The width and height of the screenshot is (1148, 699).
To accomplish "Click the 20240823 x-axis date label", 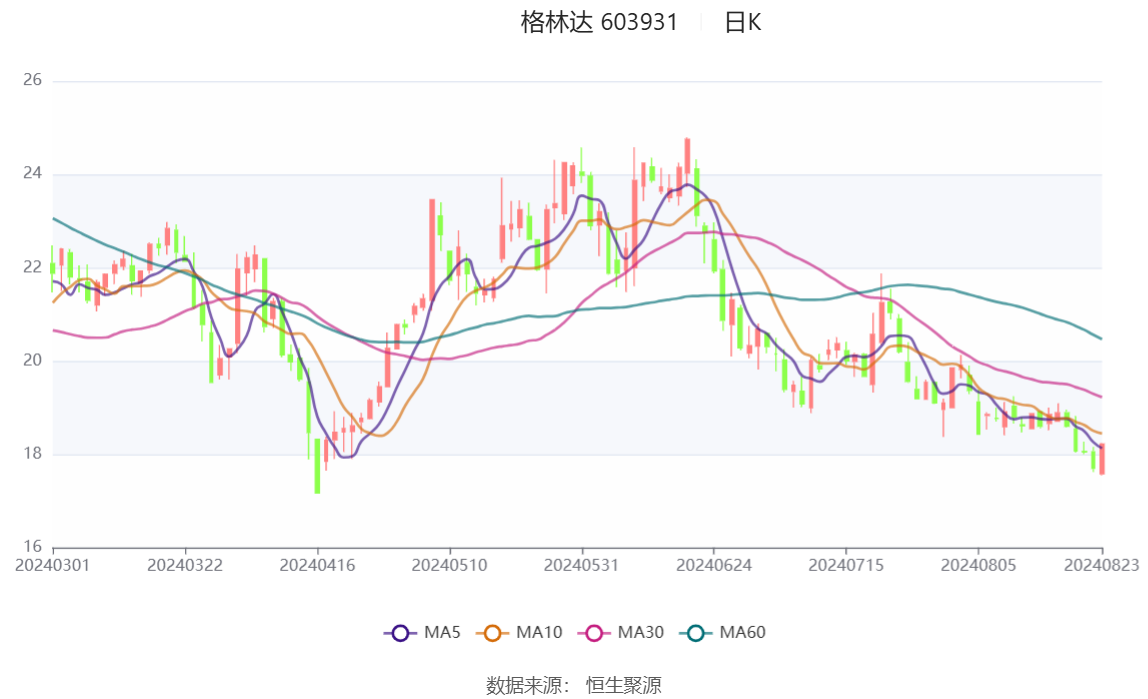I will coord(1101,565).
